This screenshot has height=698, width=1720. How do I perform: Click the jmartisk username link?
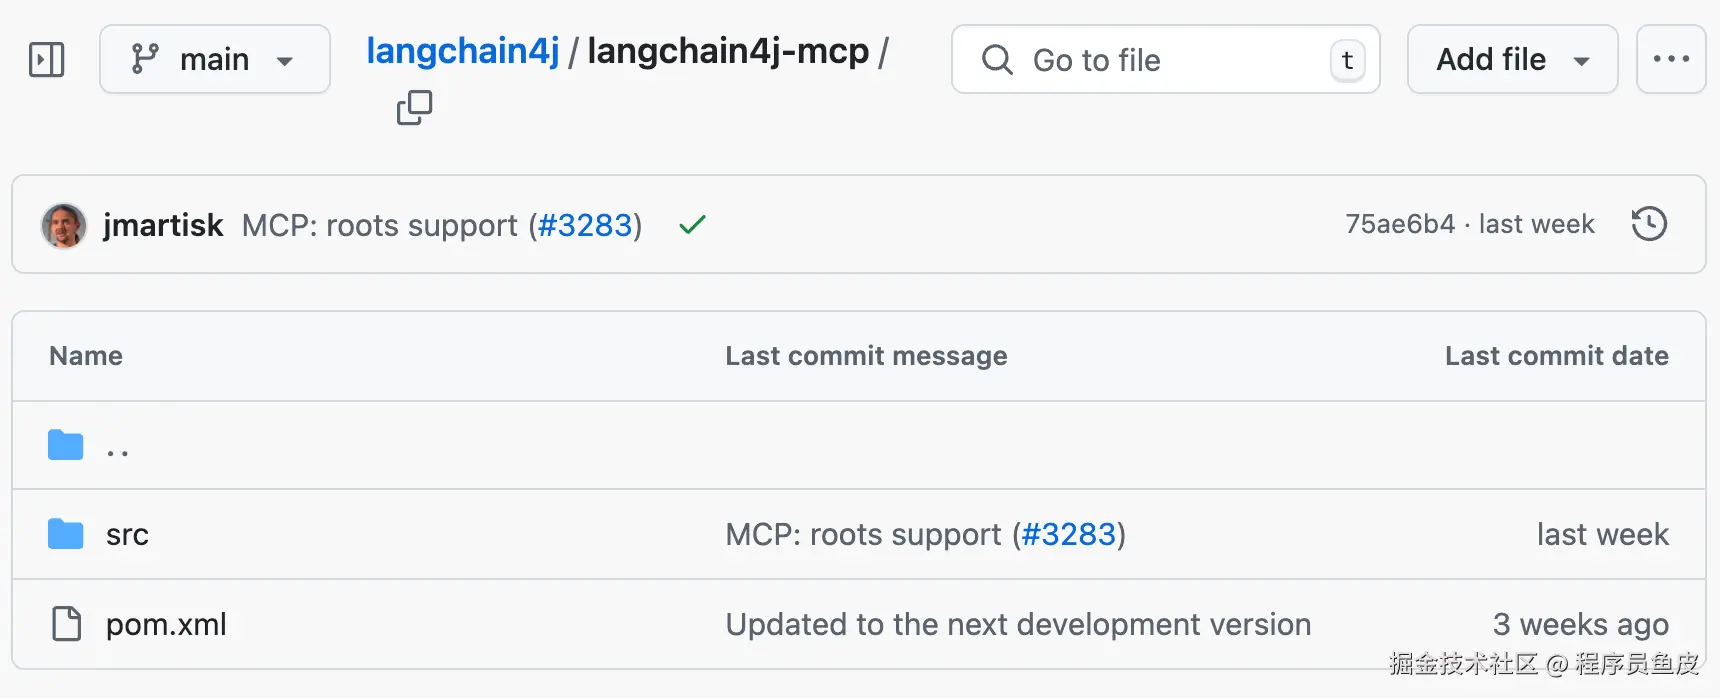pos(163,226)
